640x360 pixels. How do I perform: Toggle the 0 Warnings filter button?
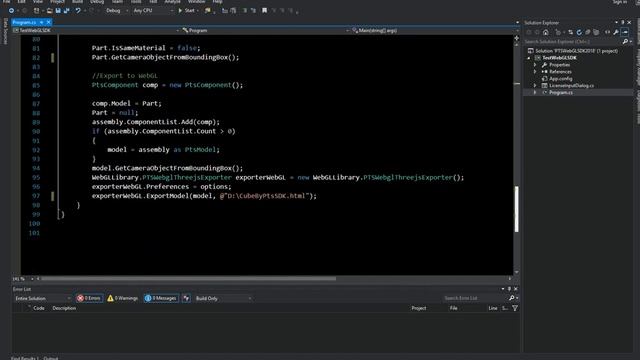point(122,298)
